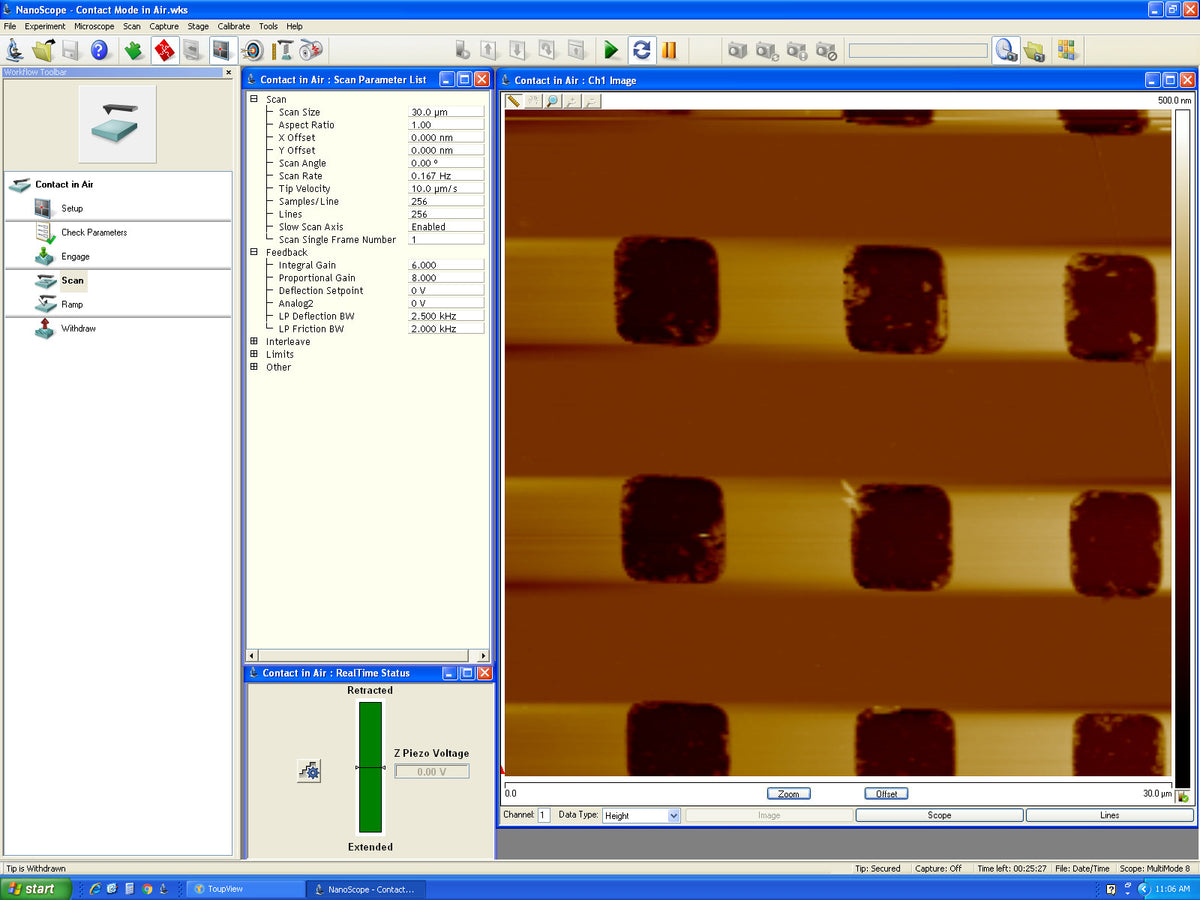This screenshot has height=900, width=1200.
Task: Click the green puzzle-piece toolbar icon
Action: click(134, 50)
